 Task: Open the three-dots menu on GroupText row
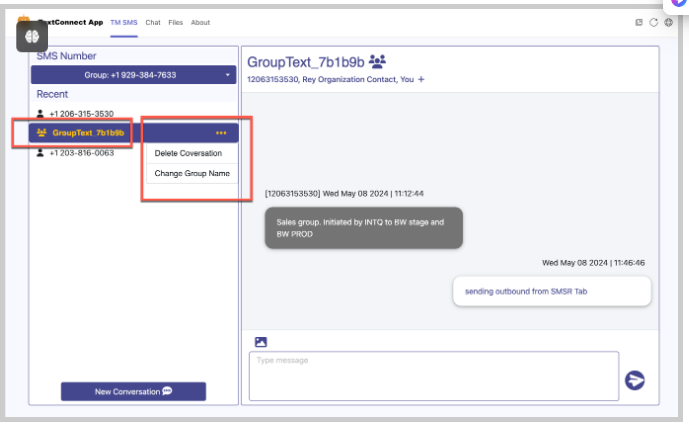pos(220,133)
